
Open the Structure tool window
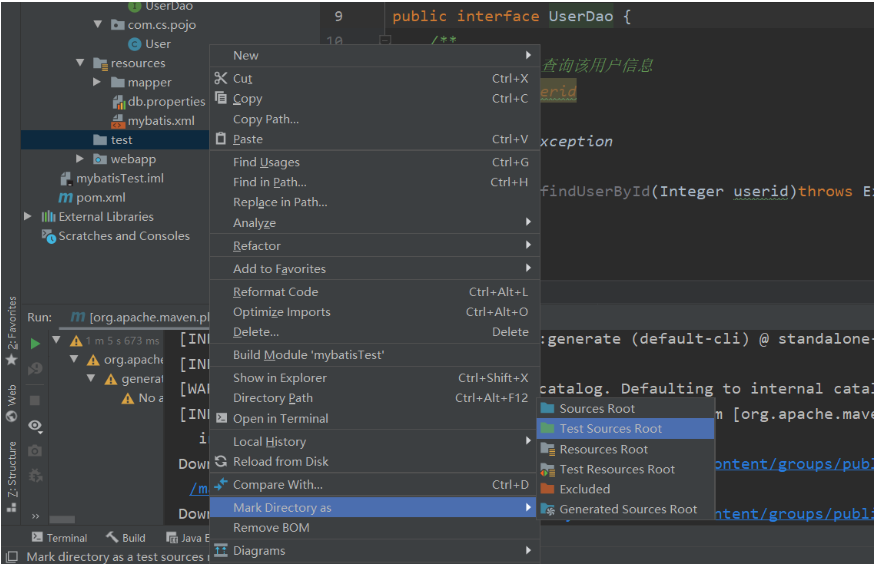click(x=12, y=476)
